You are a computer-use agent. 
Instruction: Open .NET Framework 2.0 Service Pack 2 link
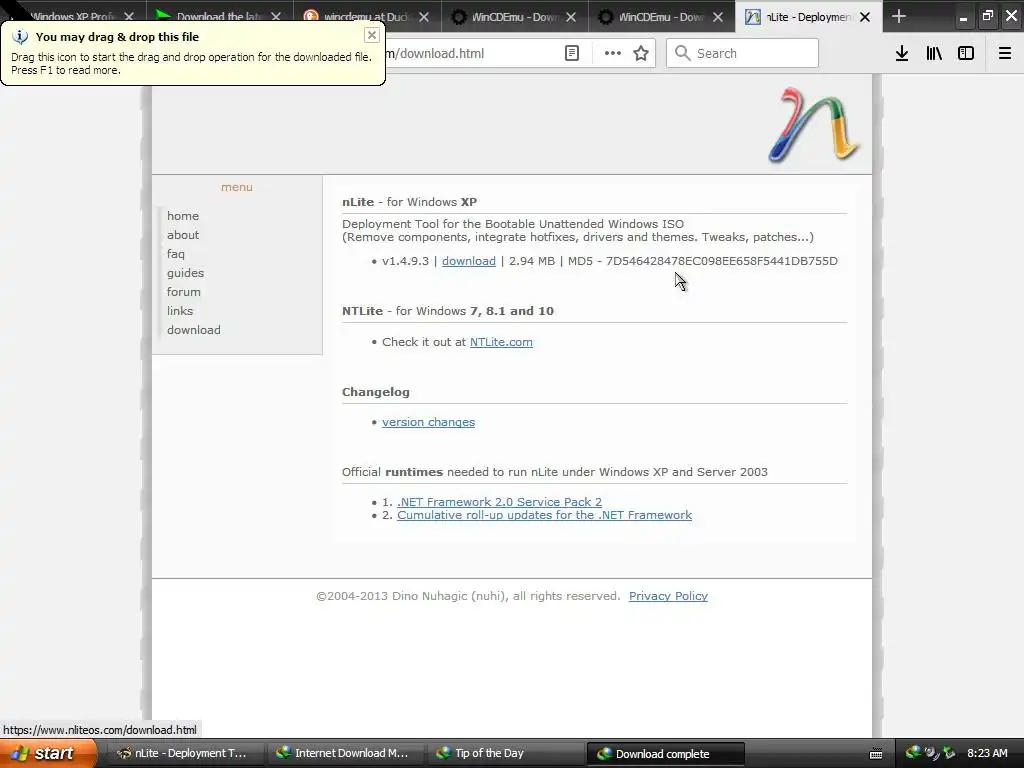pyautogui.click(x=500, y=502)
